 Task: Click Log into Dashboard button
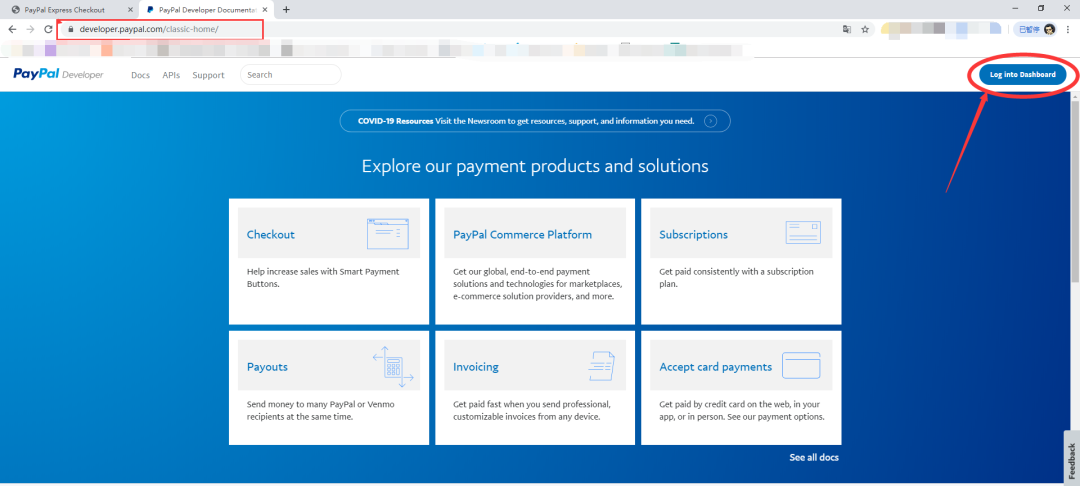click(1022, 74)
